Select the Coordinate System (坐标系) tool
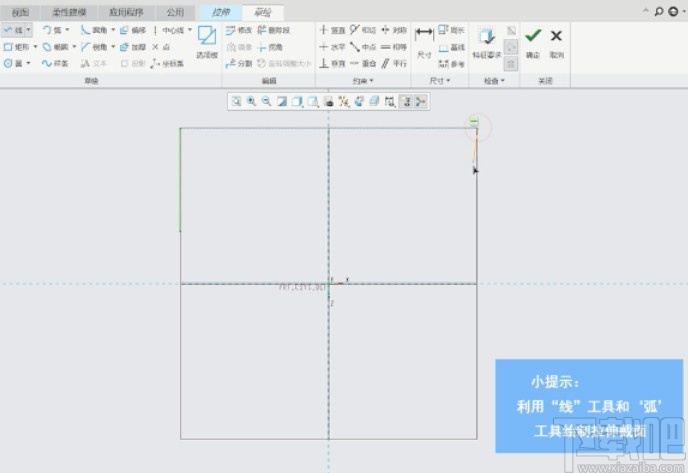Screen dimensions: 688x473 (167, 64)
